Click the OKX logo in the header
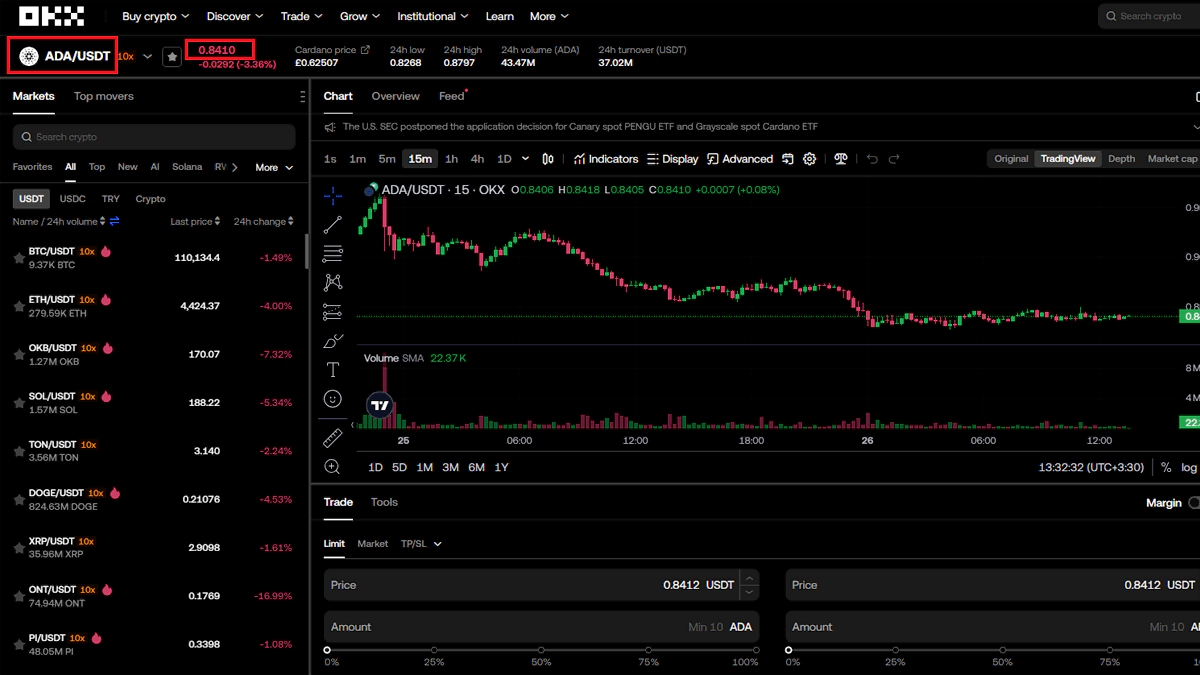 click(x=51, y=16)
